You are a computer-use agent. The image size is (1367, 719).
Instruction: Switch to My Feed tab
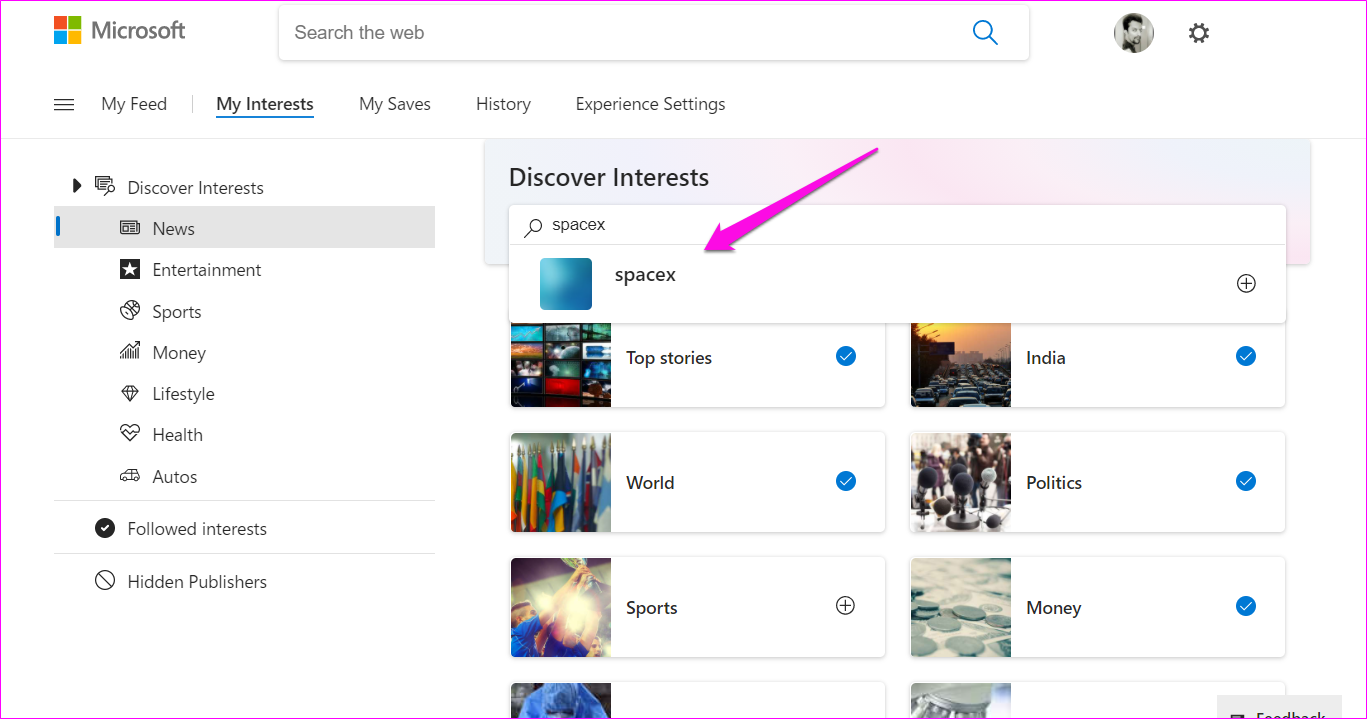pyautogui.click(x=134, y=104)
